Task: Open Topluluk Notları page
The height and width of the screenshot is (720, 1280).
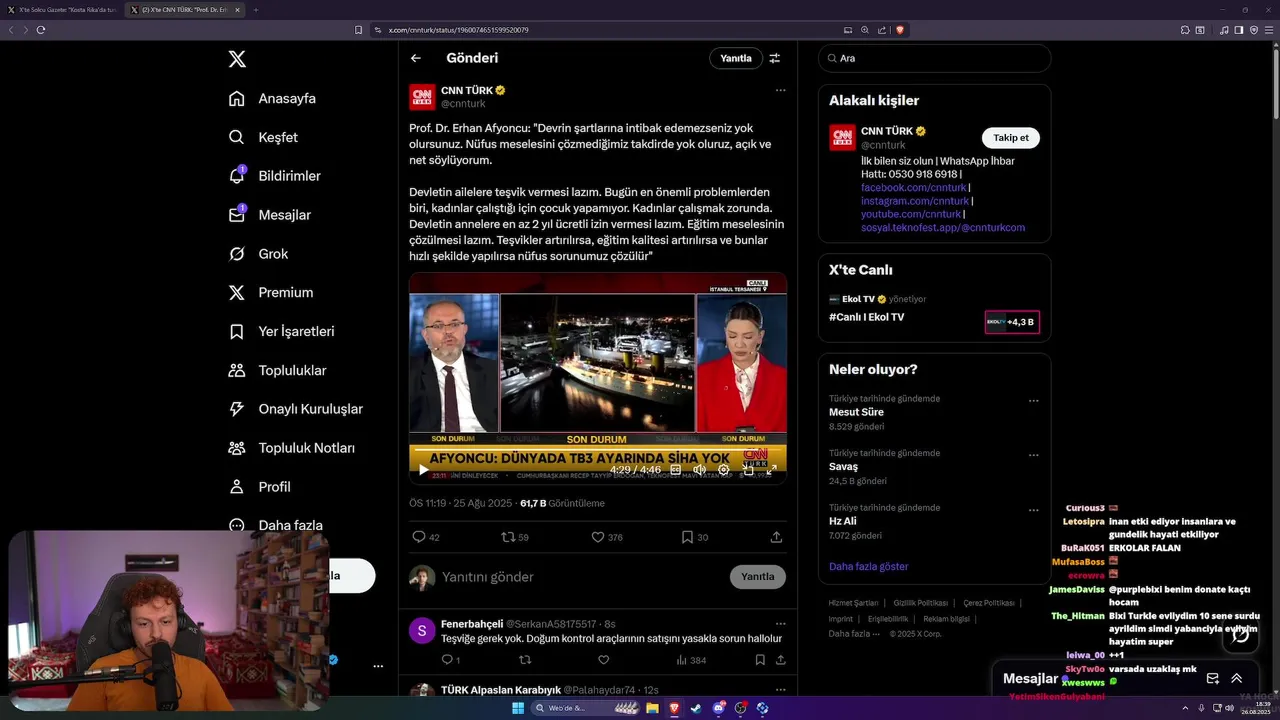Action: click(291, 448)
